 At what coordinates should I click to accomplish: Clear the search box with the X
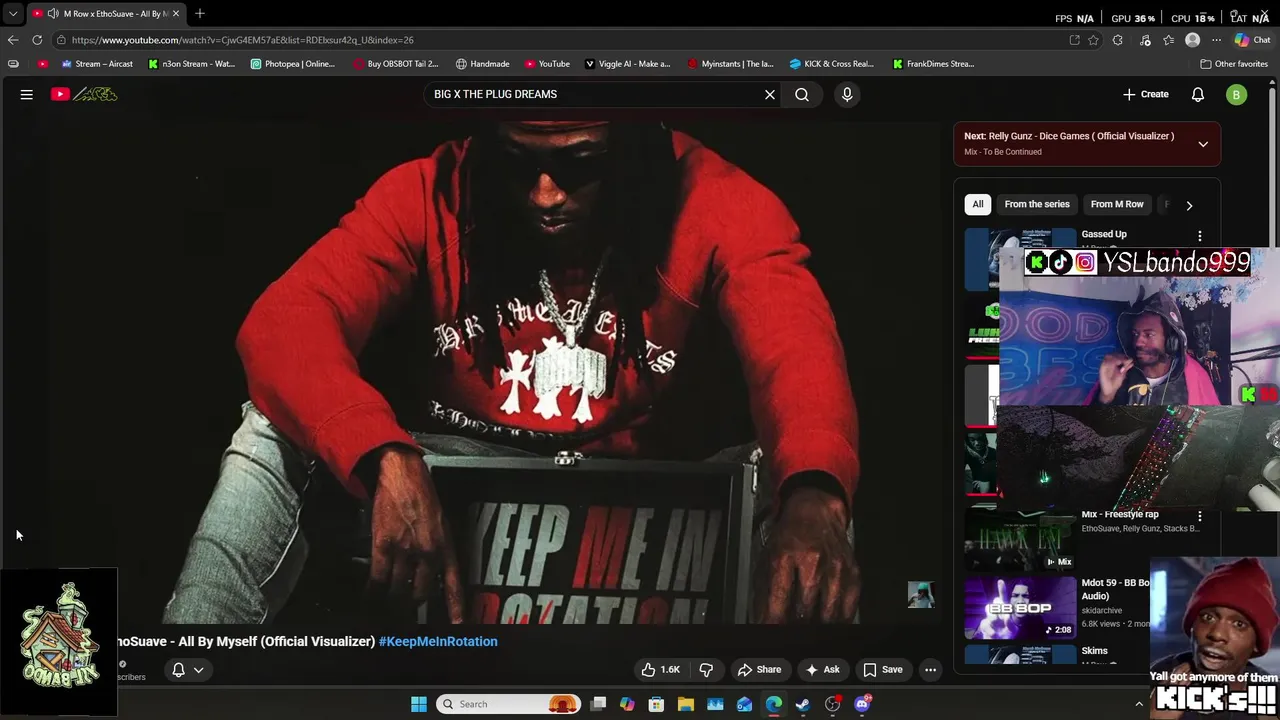coord(770,94)
